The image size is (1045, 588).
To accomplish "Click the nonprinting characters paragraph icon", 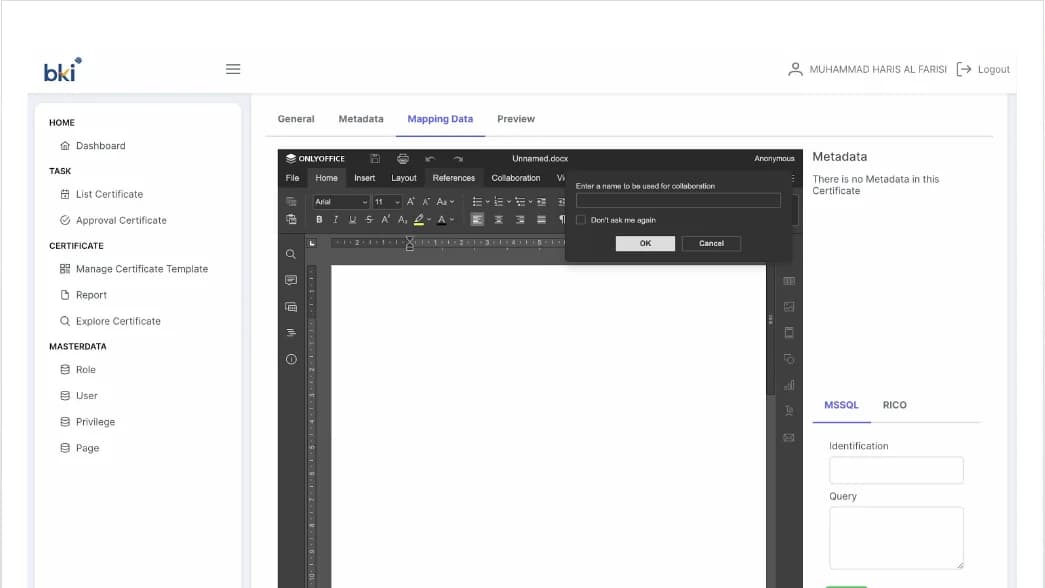I will 562,219.
